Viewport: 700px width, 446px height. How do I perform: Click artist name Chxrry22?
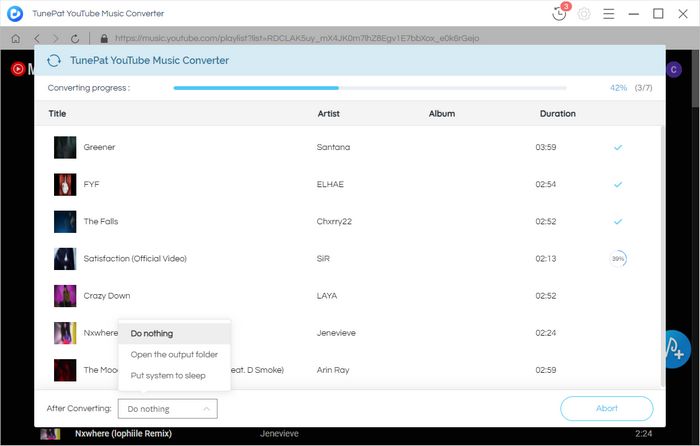point(334,221)
